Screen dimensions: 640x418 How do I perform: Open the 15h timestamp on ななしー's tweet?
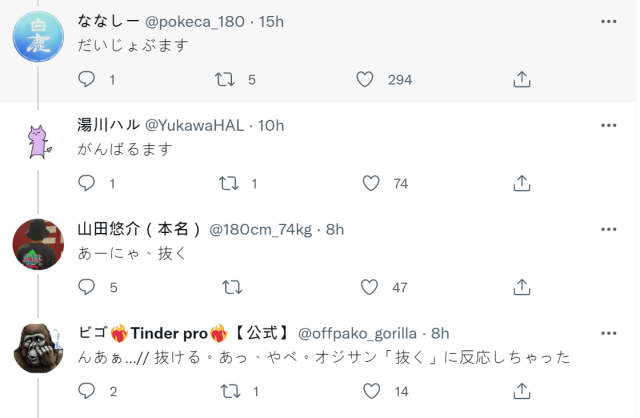[272, 21]
